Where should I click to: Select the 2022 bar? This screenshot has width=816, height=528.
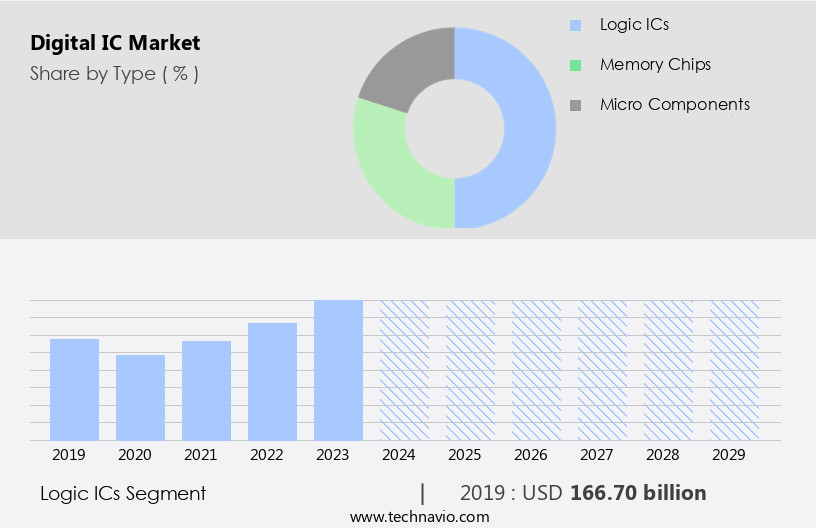tap(273, 382)
